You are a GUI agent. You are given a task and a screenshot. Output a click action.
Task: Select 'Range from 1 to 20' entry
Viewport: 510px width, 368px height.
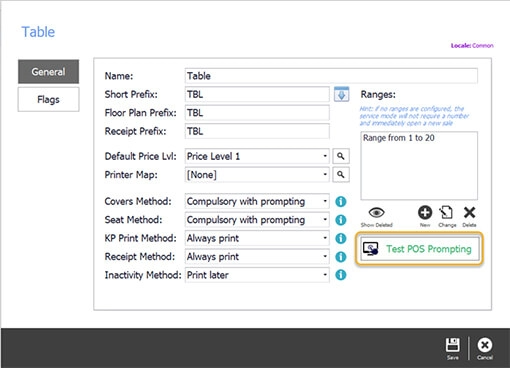click(399, 138)
